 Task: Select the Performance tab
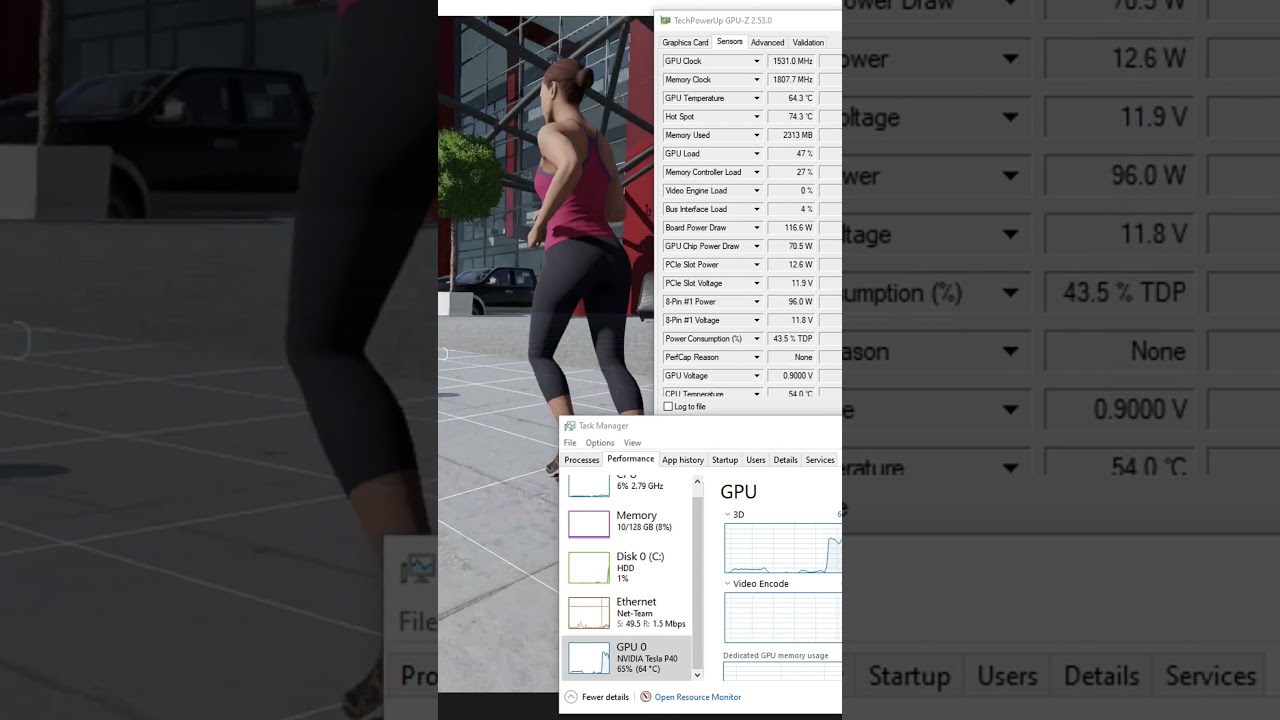[x=631, y=459]
